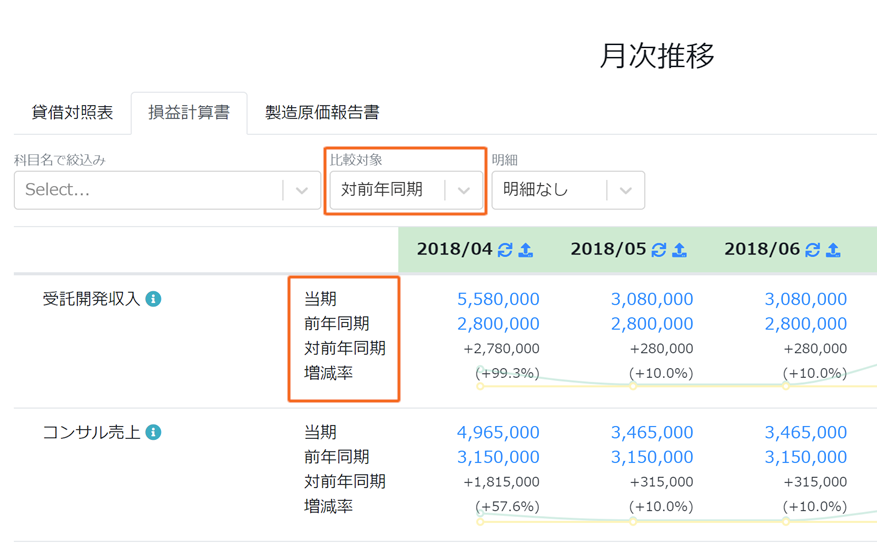Click 増減率 label in コンサル売上 row
Image resolution: width=877 pixels, height=546 pixels.
pos(329,506)
